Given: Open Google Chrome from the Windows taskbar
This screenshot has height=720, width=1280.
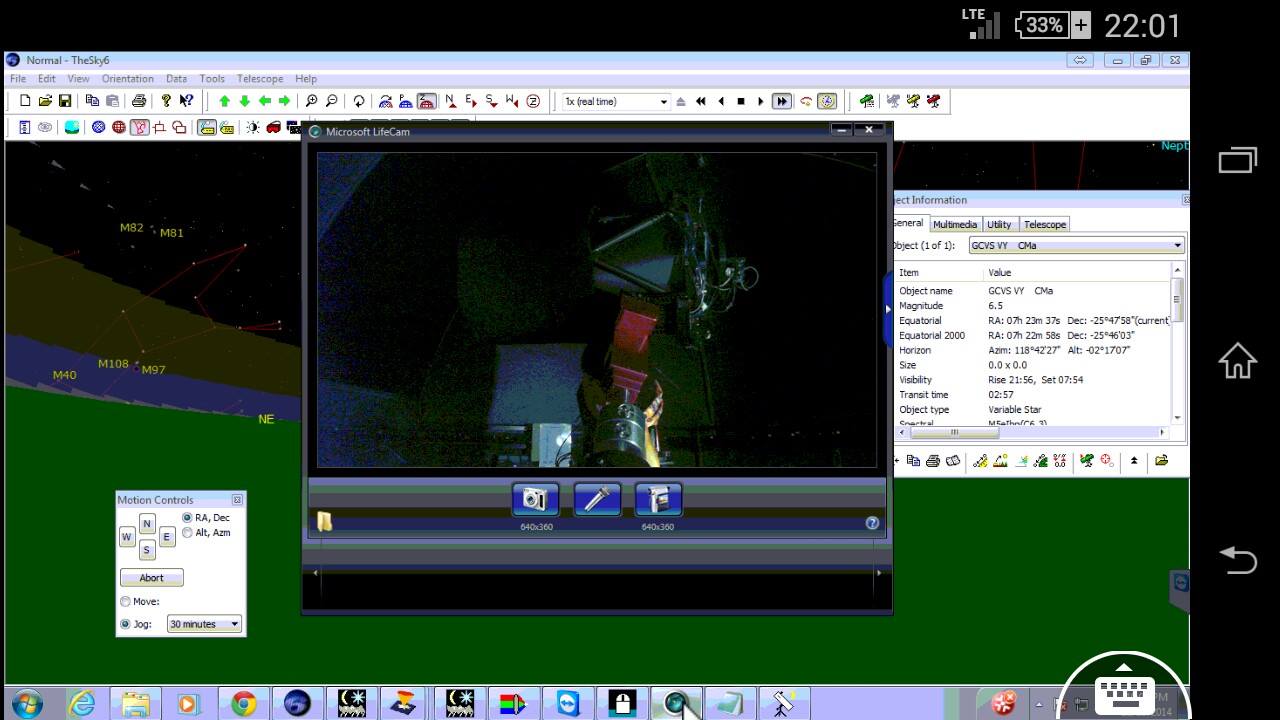Looking at the screenshot, I should (243, 704).
